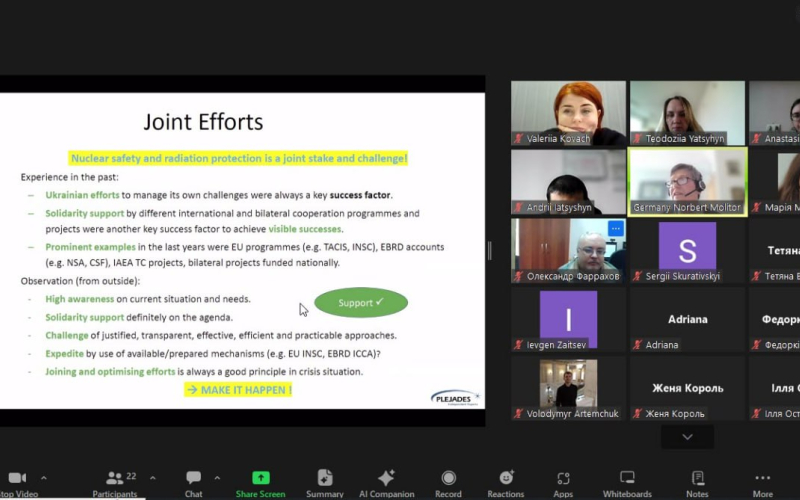Click 'Ukrainian efforts' green text

(82, 195)
